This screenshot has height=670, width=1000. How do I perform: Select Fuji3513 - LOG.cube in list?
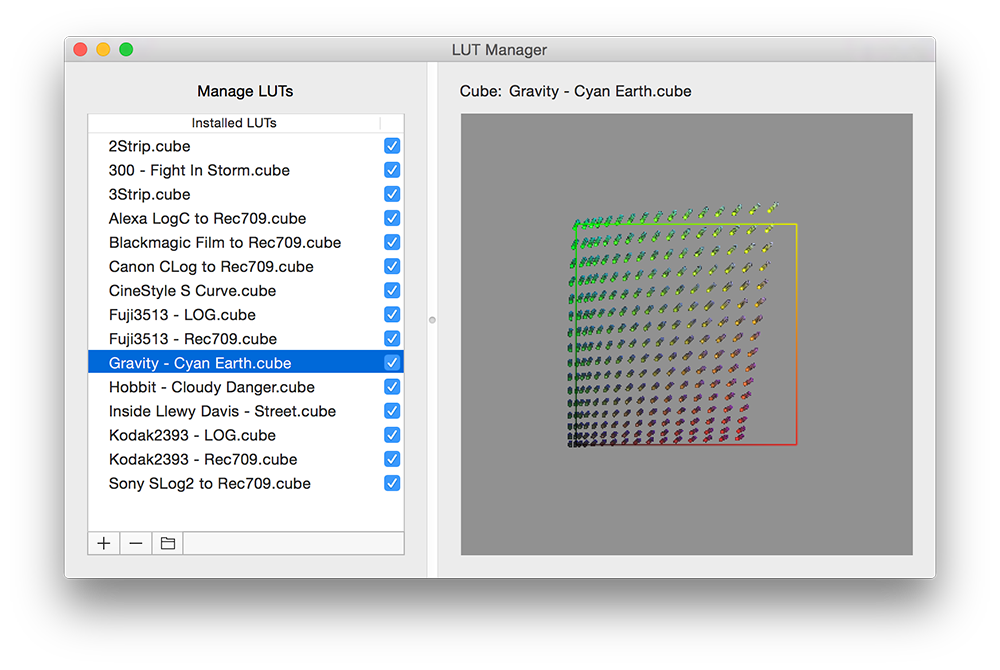click(182, 315)
